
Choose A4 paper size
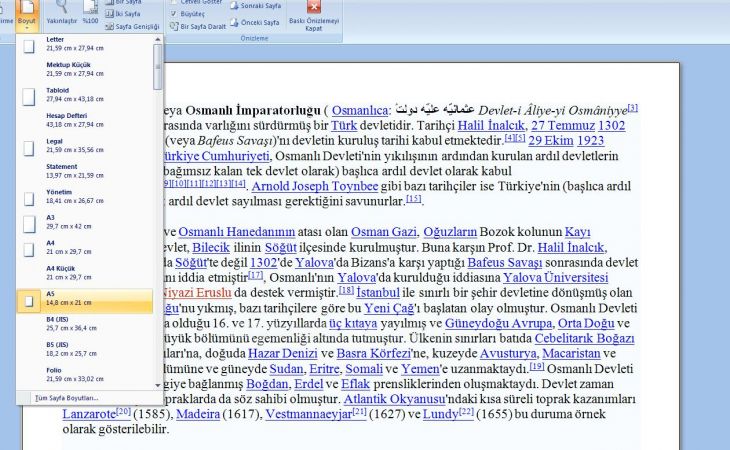pyautogui.click(x=84, y=247)
